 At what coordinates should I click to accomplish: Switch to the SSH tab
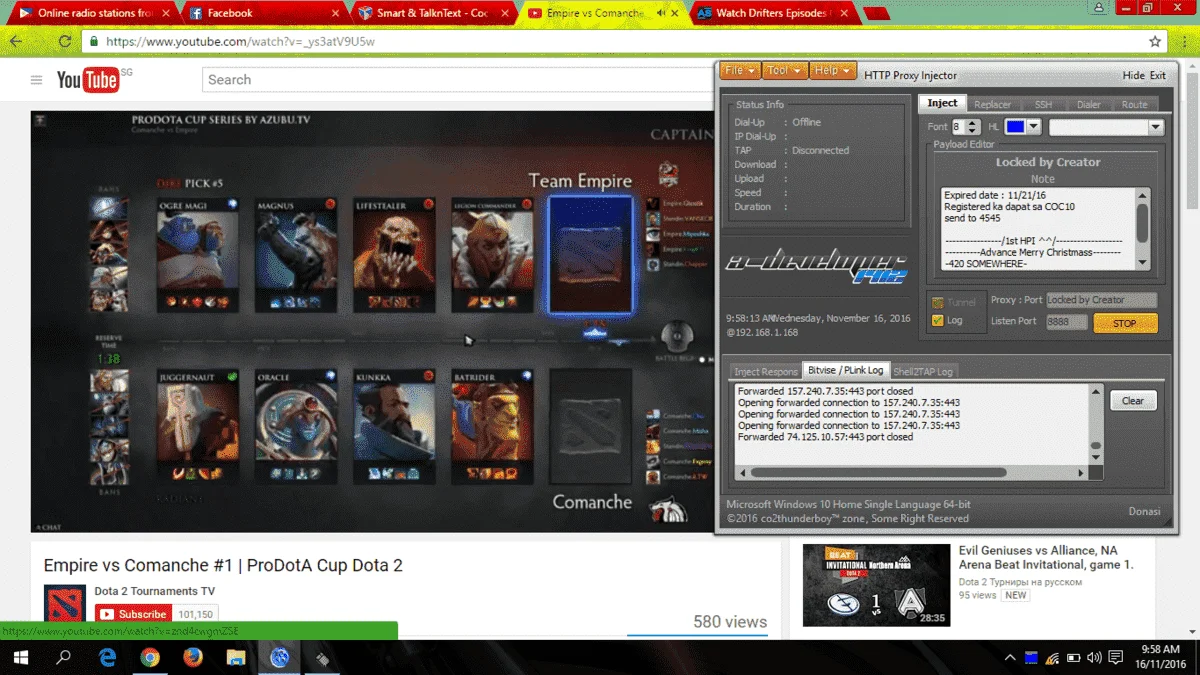point(1043,104)
